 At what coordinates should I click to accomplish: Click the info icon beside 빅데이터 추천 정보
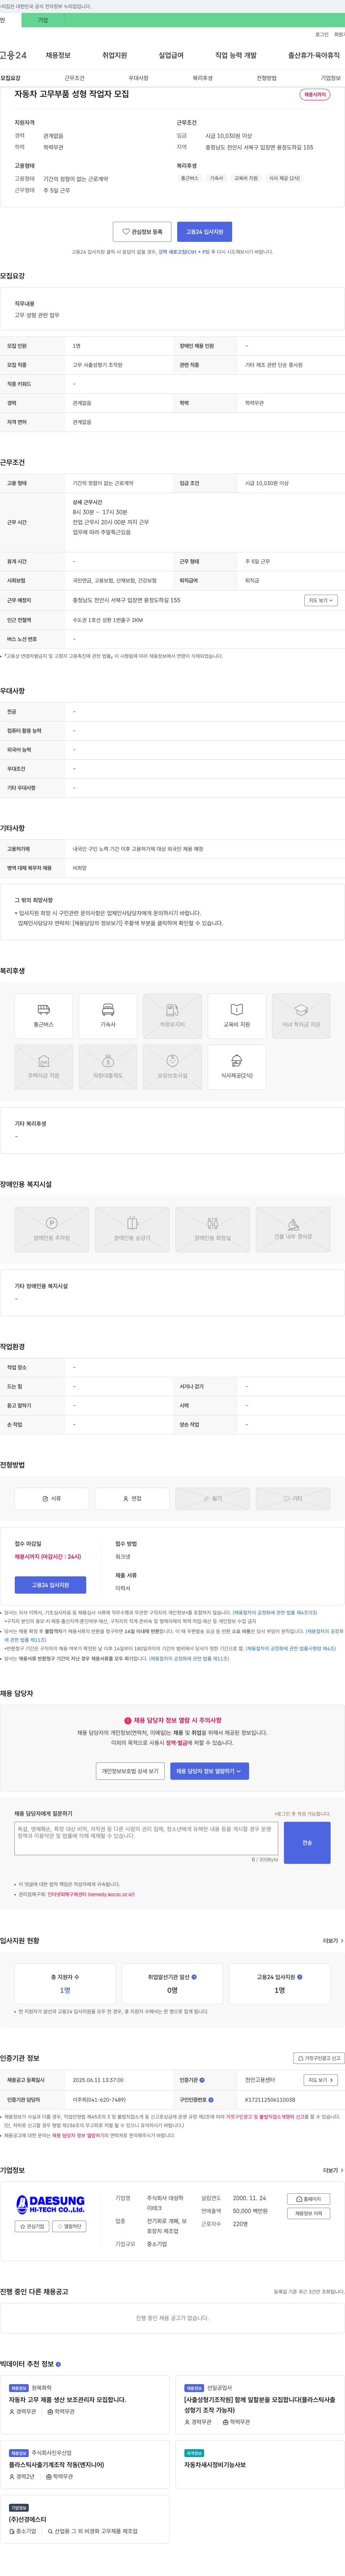(x=58, y=2364)
